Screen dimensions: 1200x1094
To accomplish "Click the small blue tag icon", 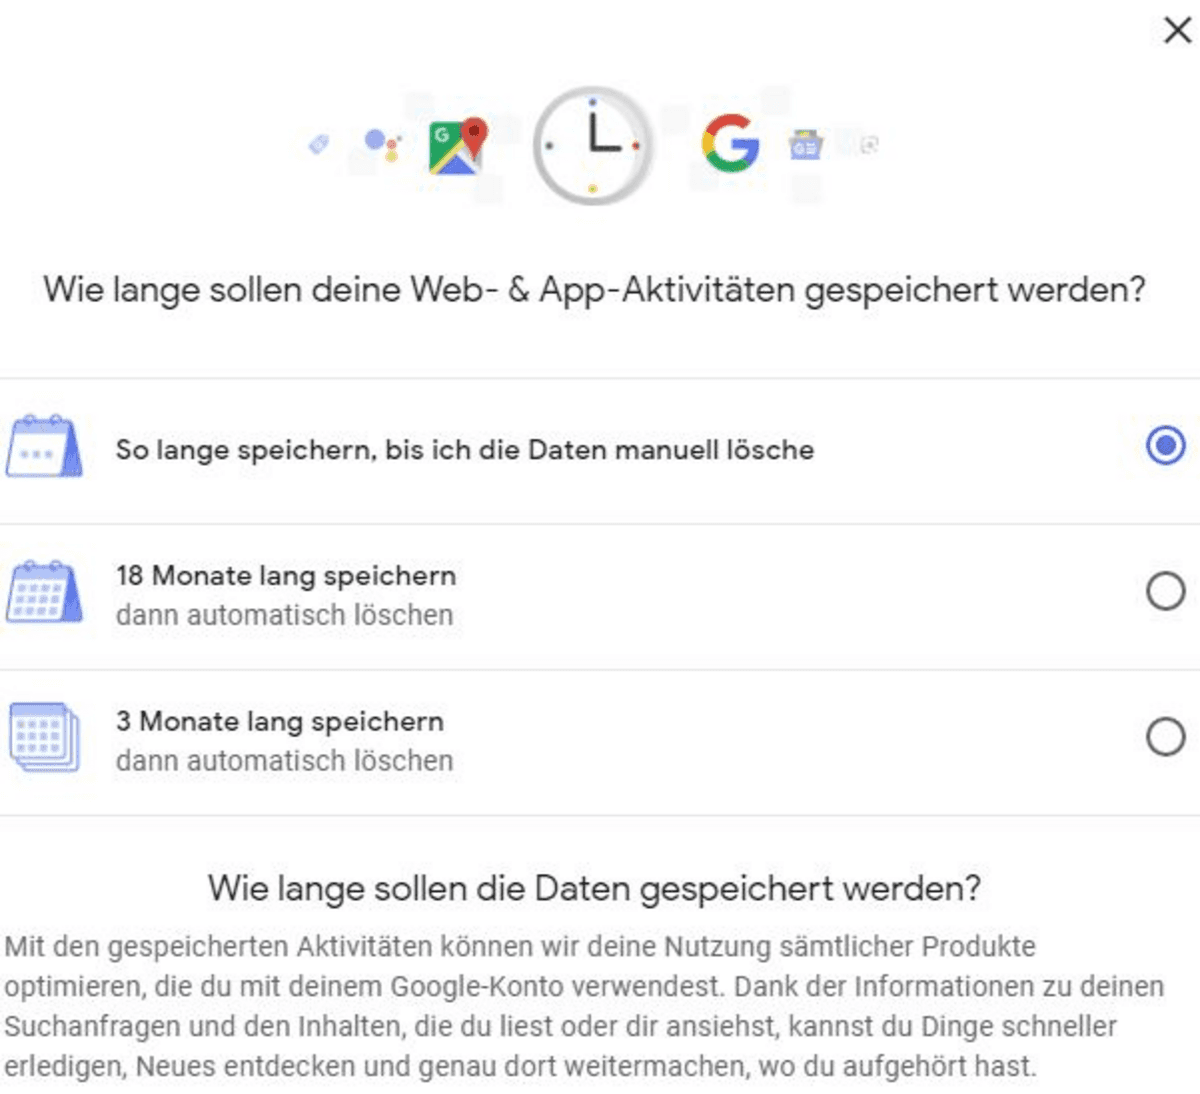I will pyautogui.click(x=319, y=144).
